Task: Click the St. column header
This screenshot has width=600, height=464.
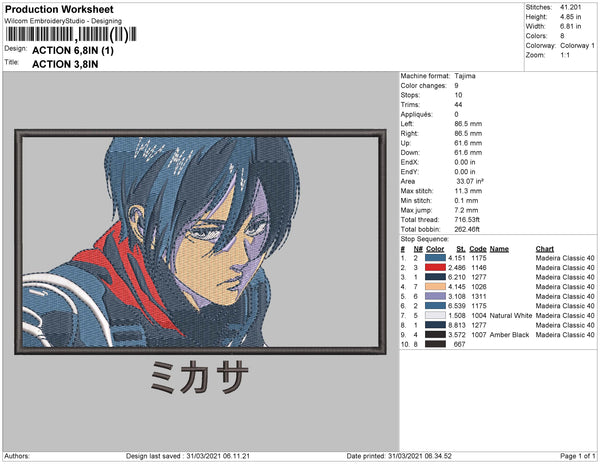Action: click(461, 249)
